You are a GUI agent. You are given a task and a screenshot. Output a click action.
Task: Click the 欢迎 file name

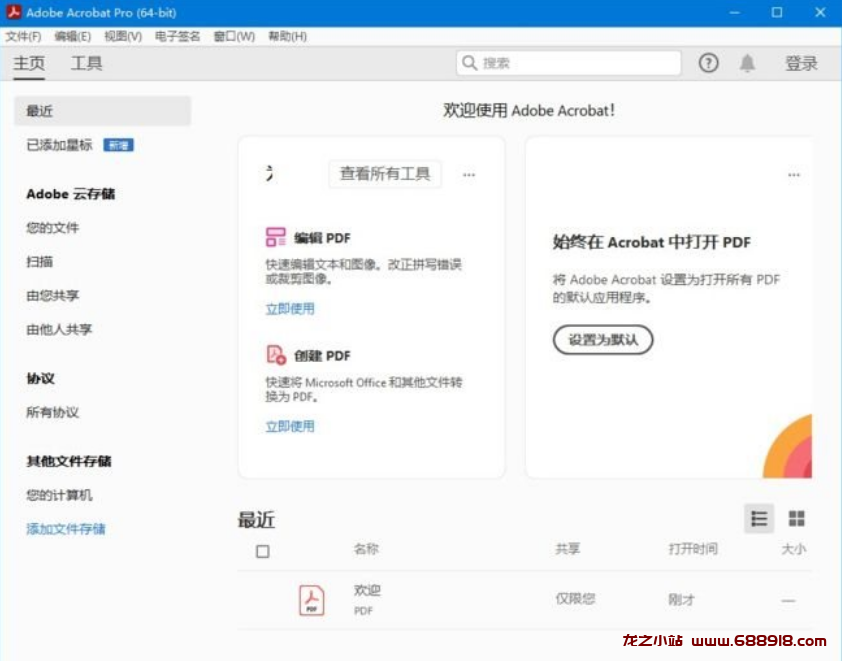tap(367, 590)
